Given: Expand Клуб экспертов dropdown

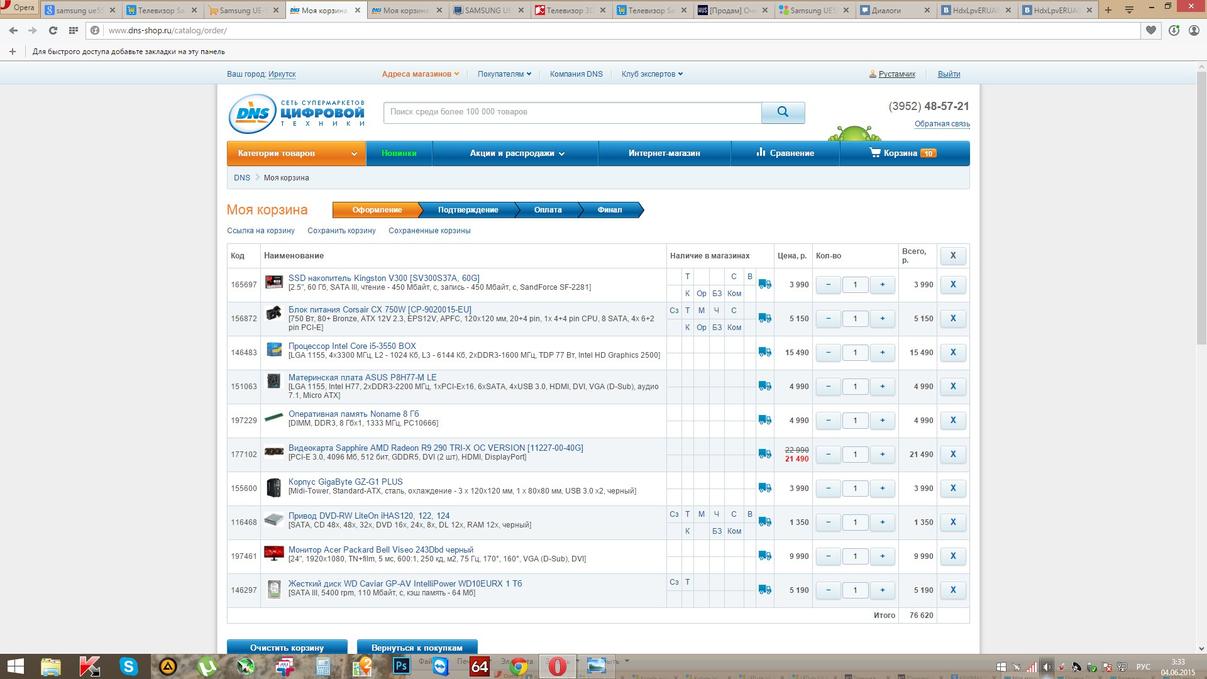Looking at the screenshot, I should tap(652, 74).
